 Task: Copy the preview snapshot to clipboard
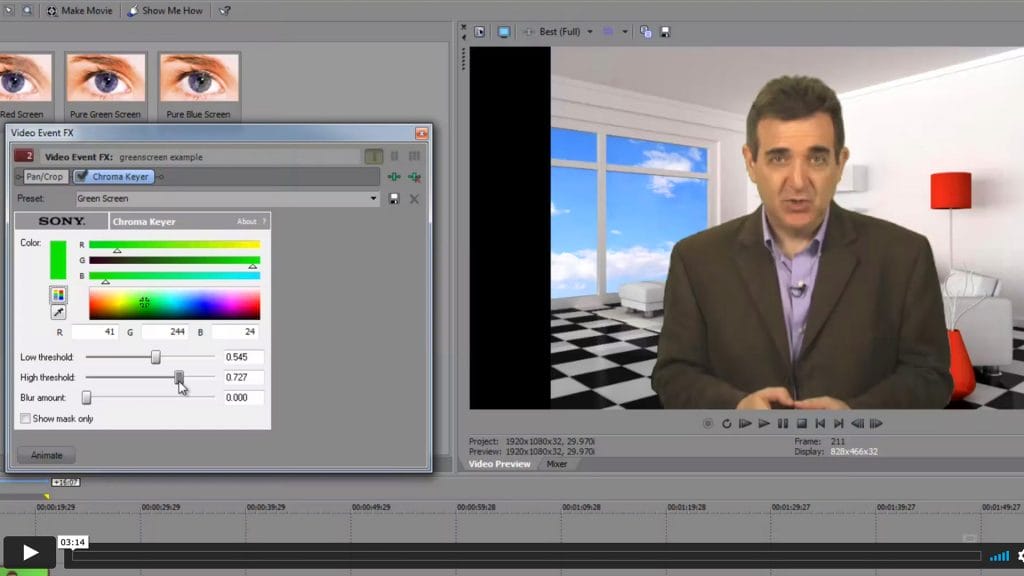pyautogui.click(x=645, y=32)
